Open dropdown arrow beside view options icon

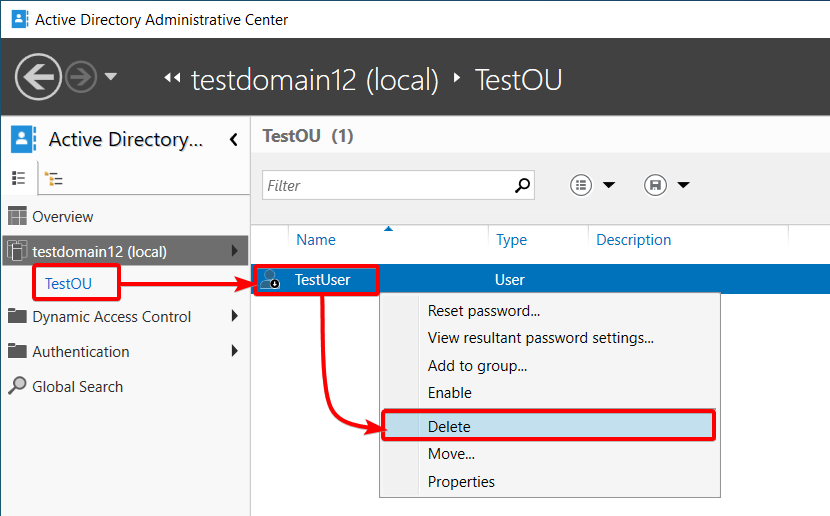point(609,185)
